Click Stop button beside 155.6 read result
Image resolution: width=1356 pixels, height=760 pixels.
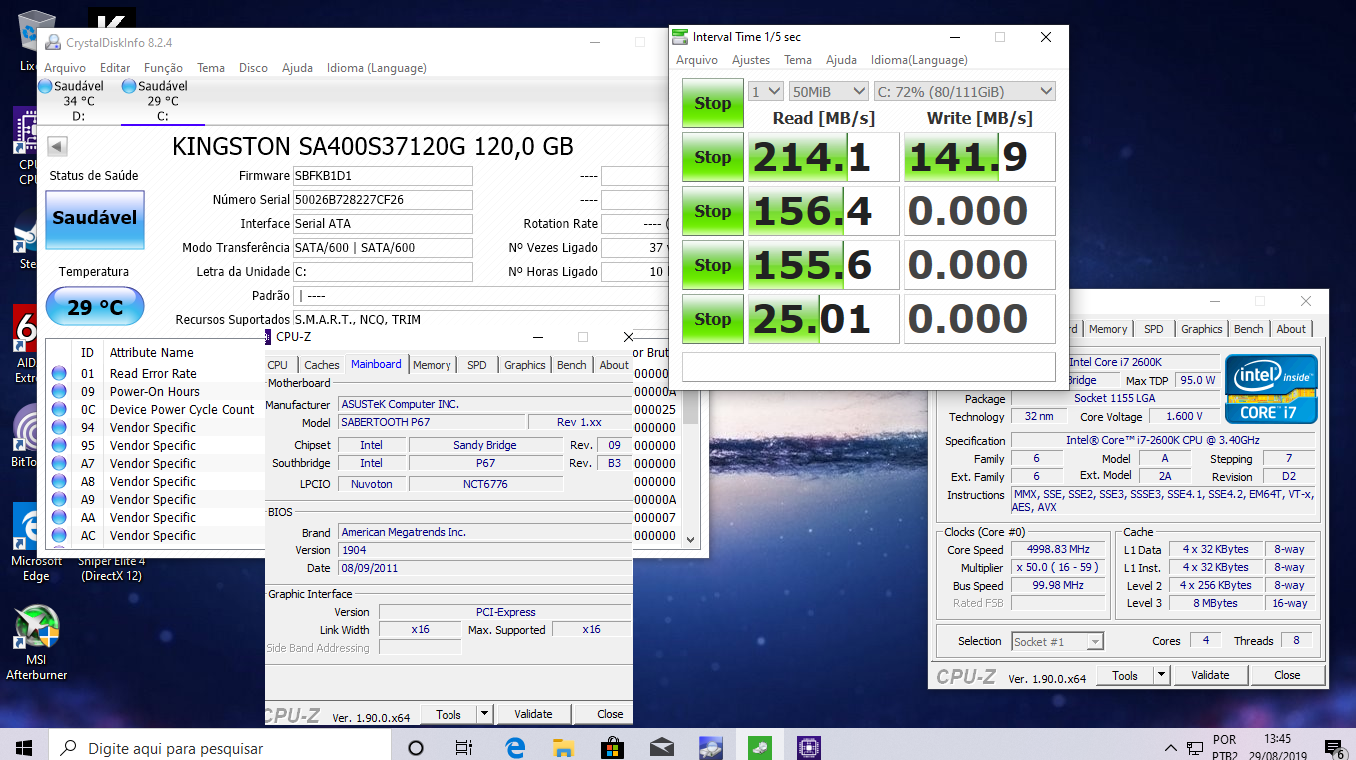click(713, 265)
